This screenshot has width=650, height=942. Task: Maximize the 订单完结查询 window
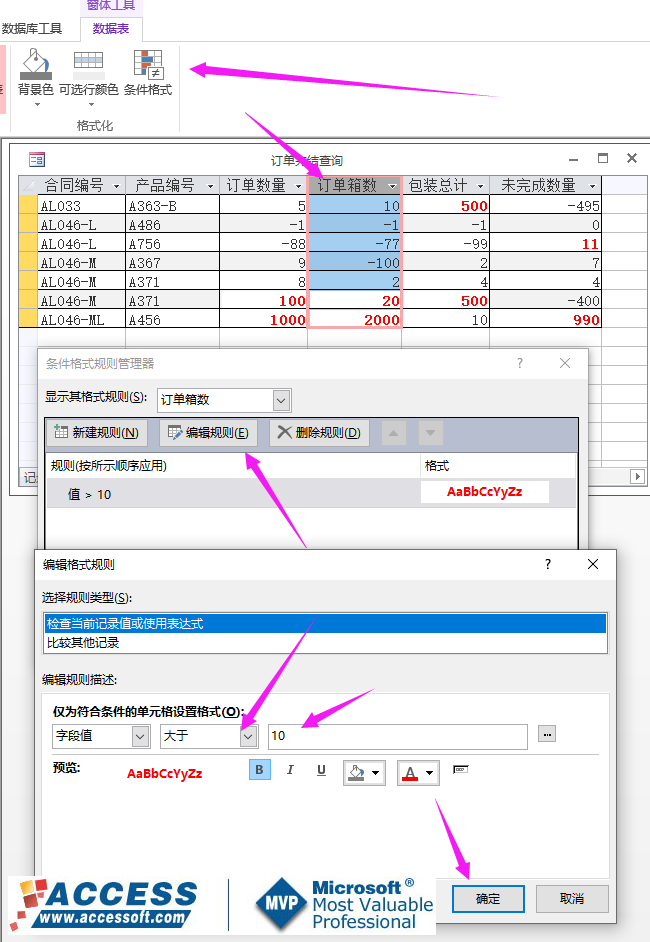coord(603,158)
